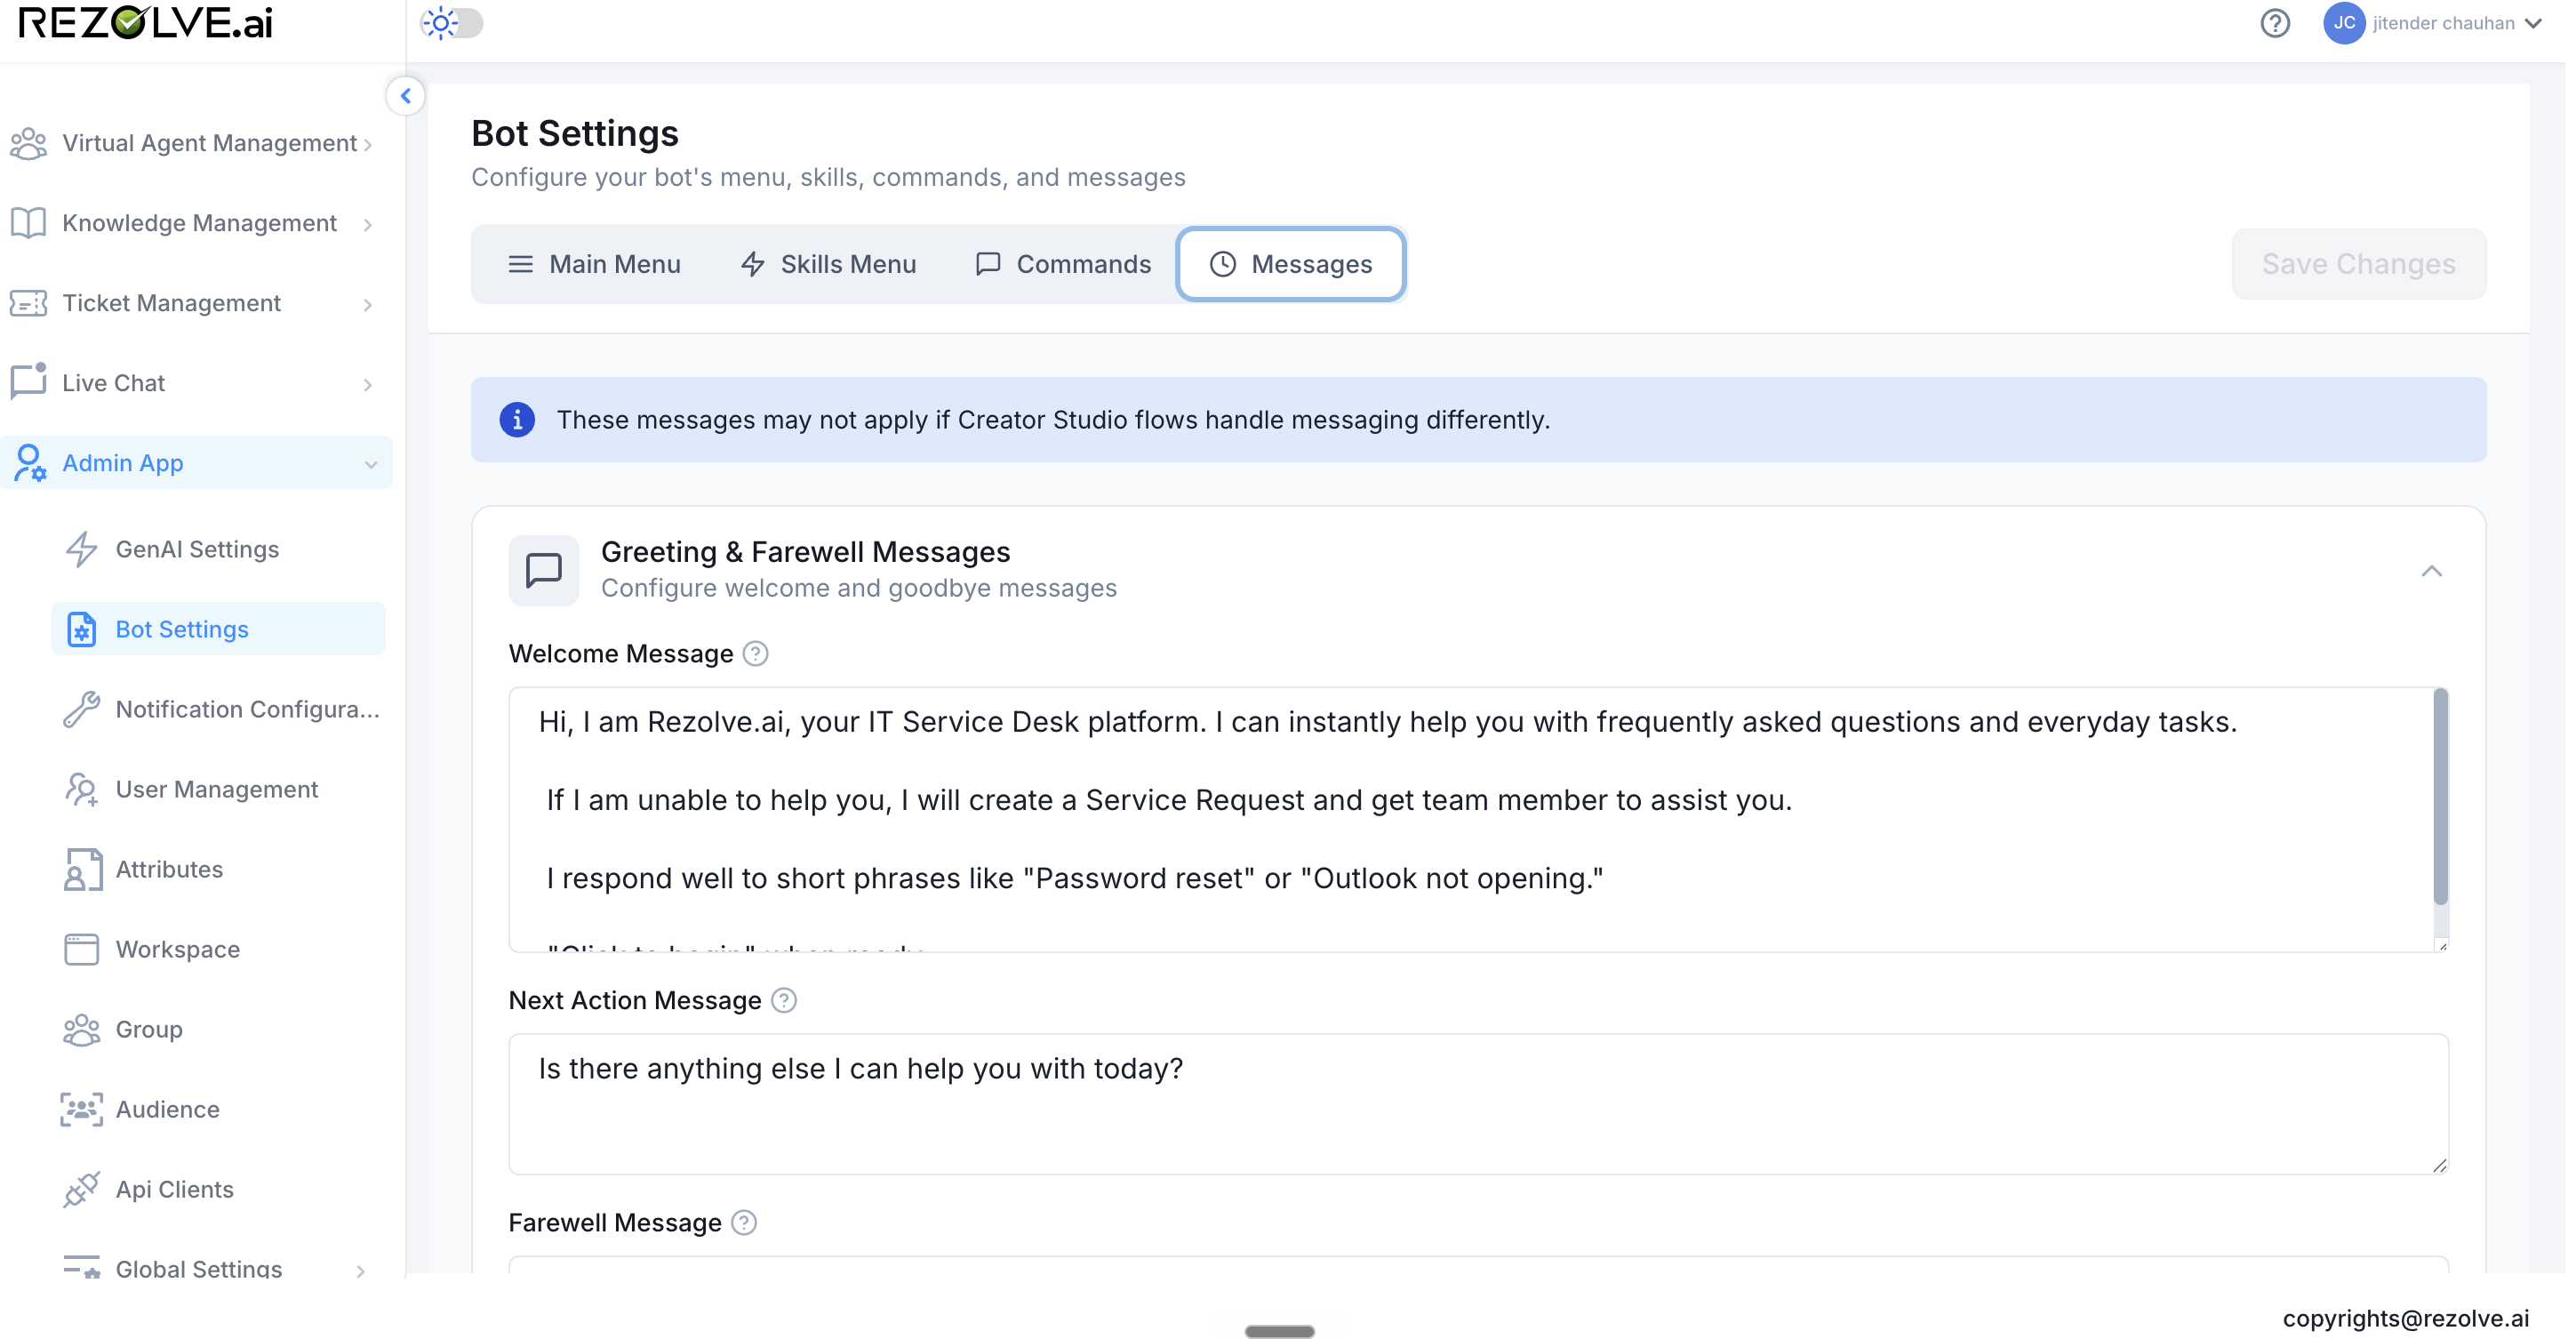Click the Bot Settings file icon

(x=82, y=629)
